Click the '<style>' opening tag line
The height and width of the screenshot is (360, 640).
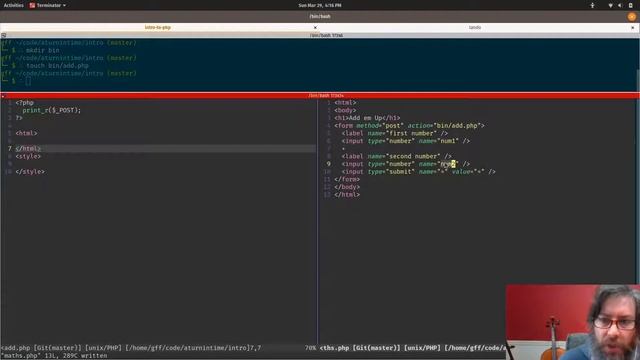28,156
